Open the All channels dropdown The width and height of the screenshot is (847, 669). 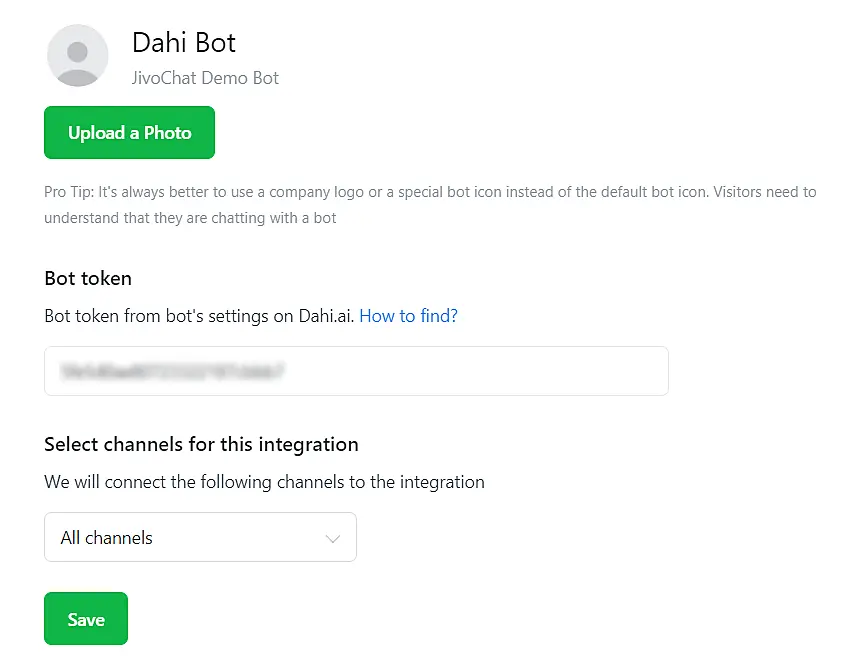pyautogui.click(x=200, y=537)
